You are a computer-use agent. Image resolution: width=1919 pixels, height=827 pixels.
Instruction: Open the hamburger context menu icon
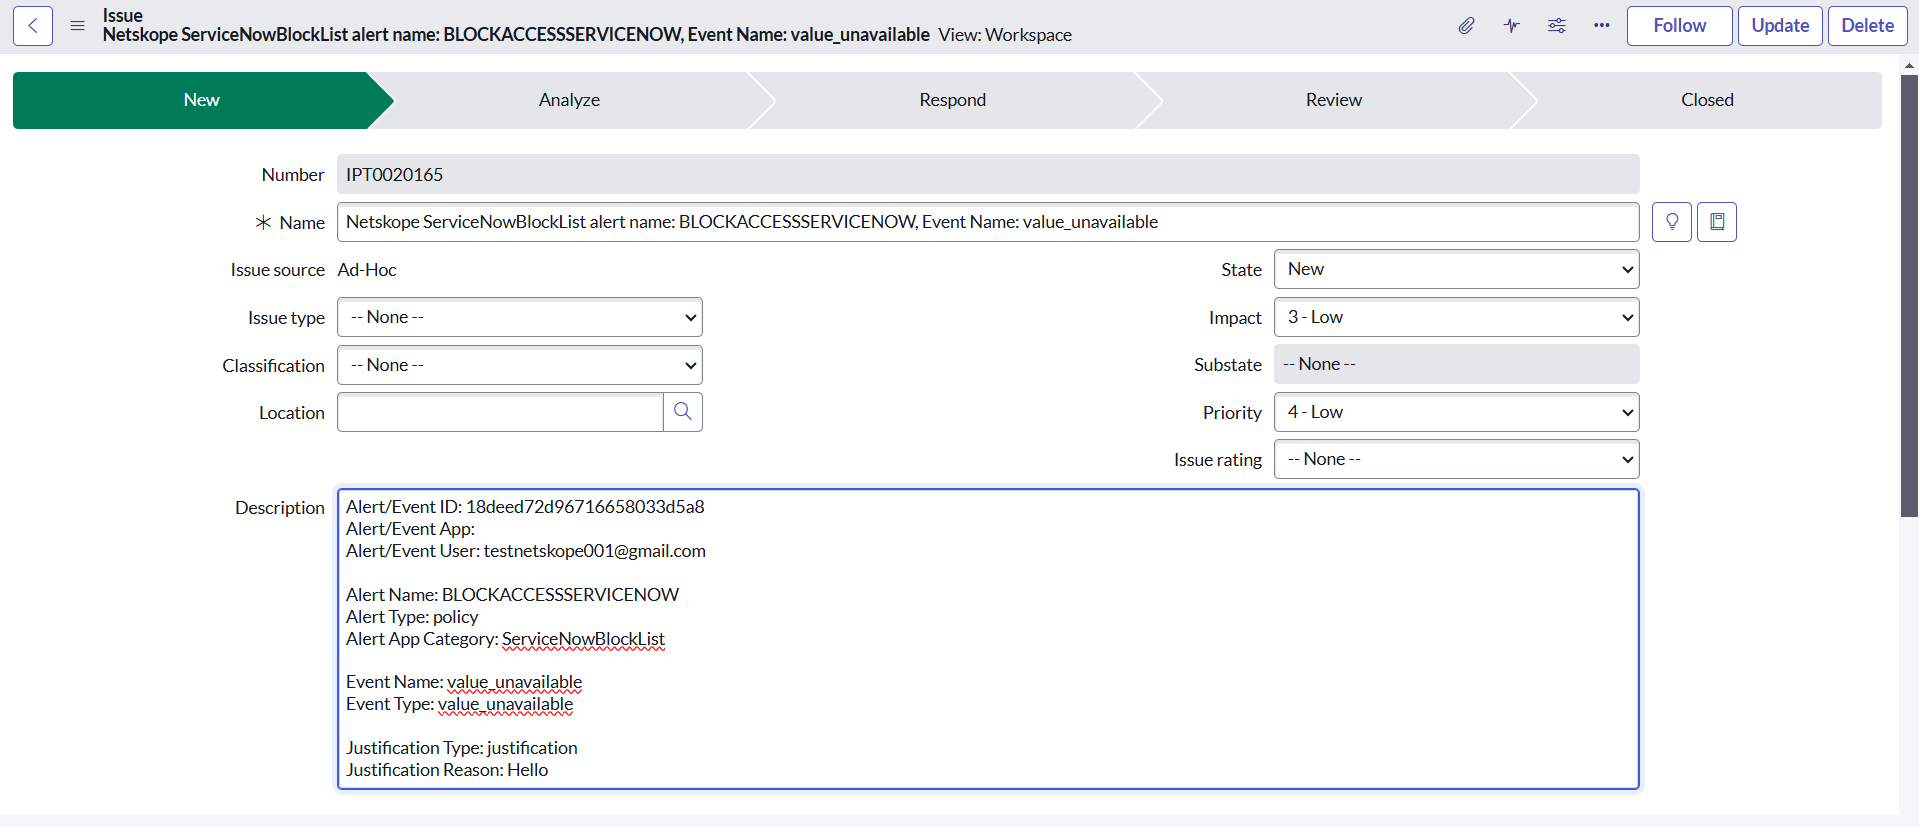point(77,26)
